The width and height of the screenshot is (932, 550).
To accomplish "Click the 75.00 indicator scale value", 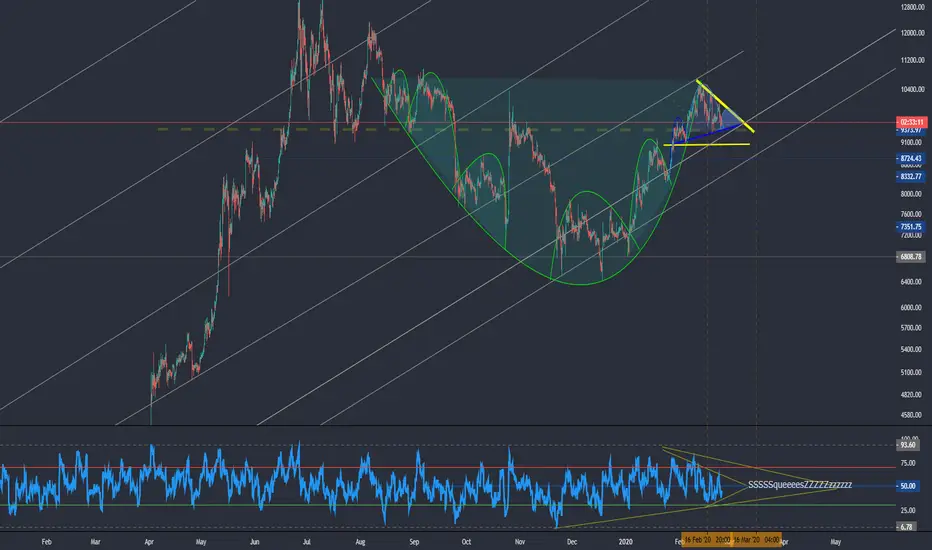I will (908, 463).
